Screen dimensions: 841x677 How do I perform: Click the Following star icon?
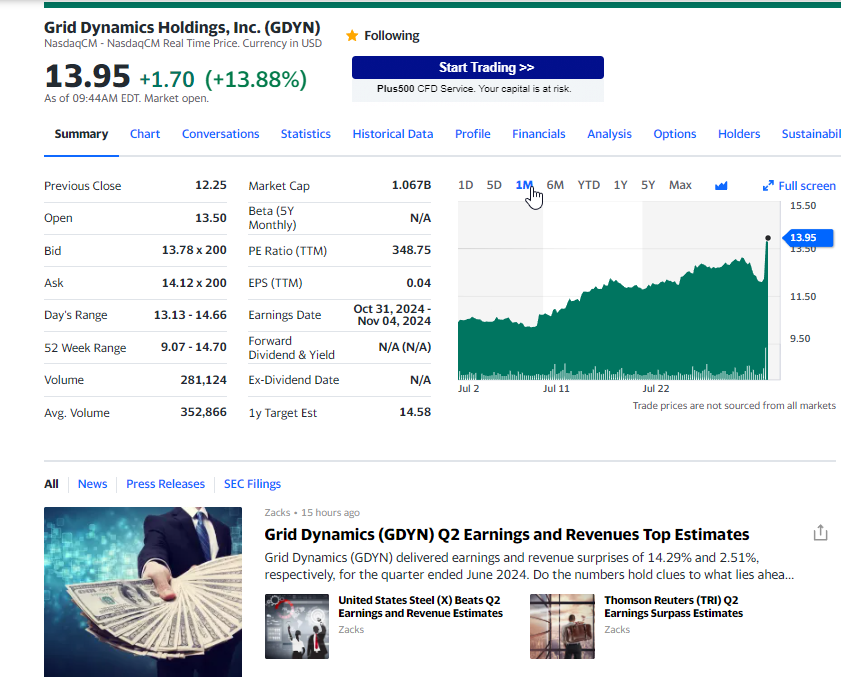(352, 36)
